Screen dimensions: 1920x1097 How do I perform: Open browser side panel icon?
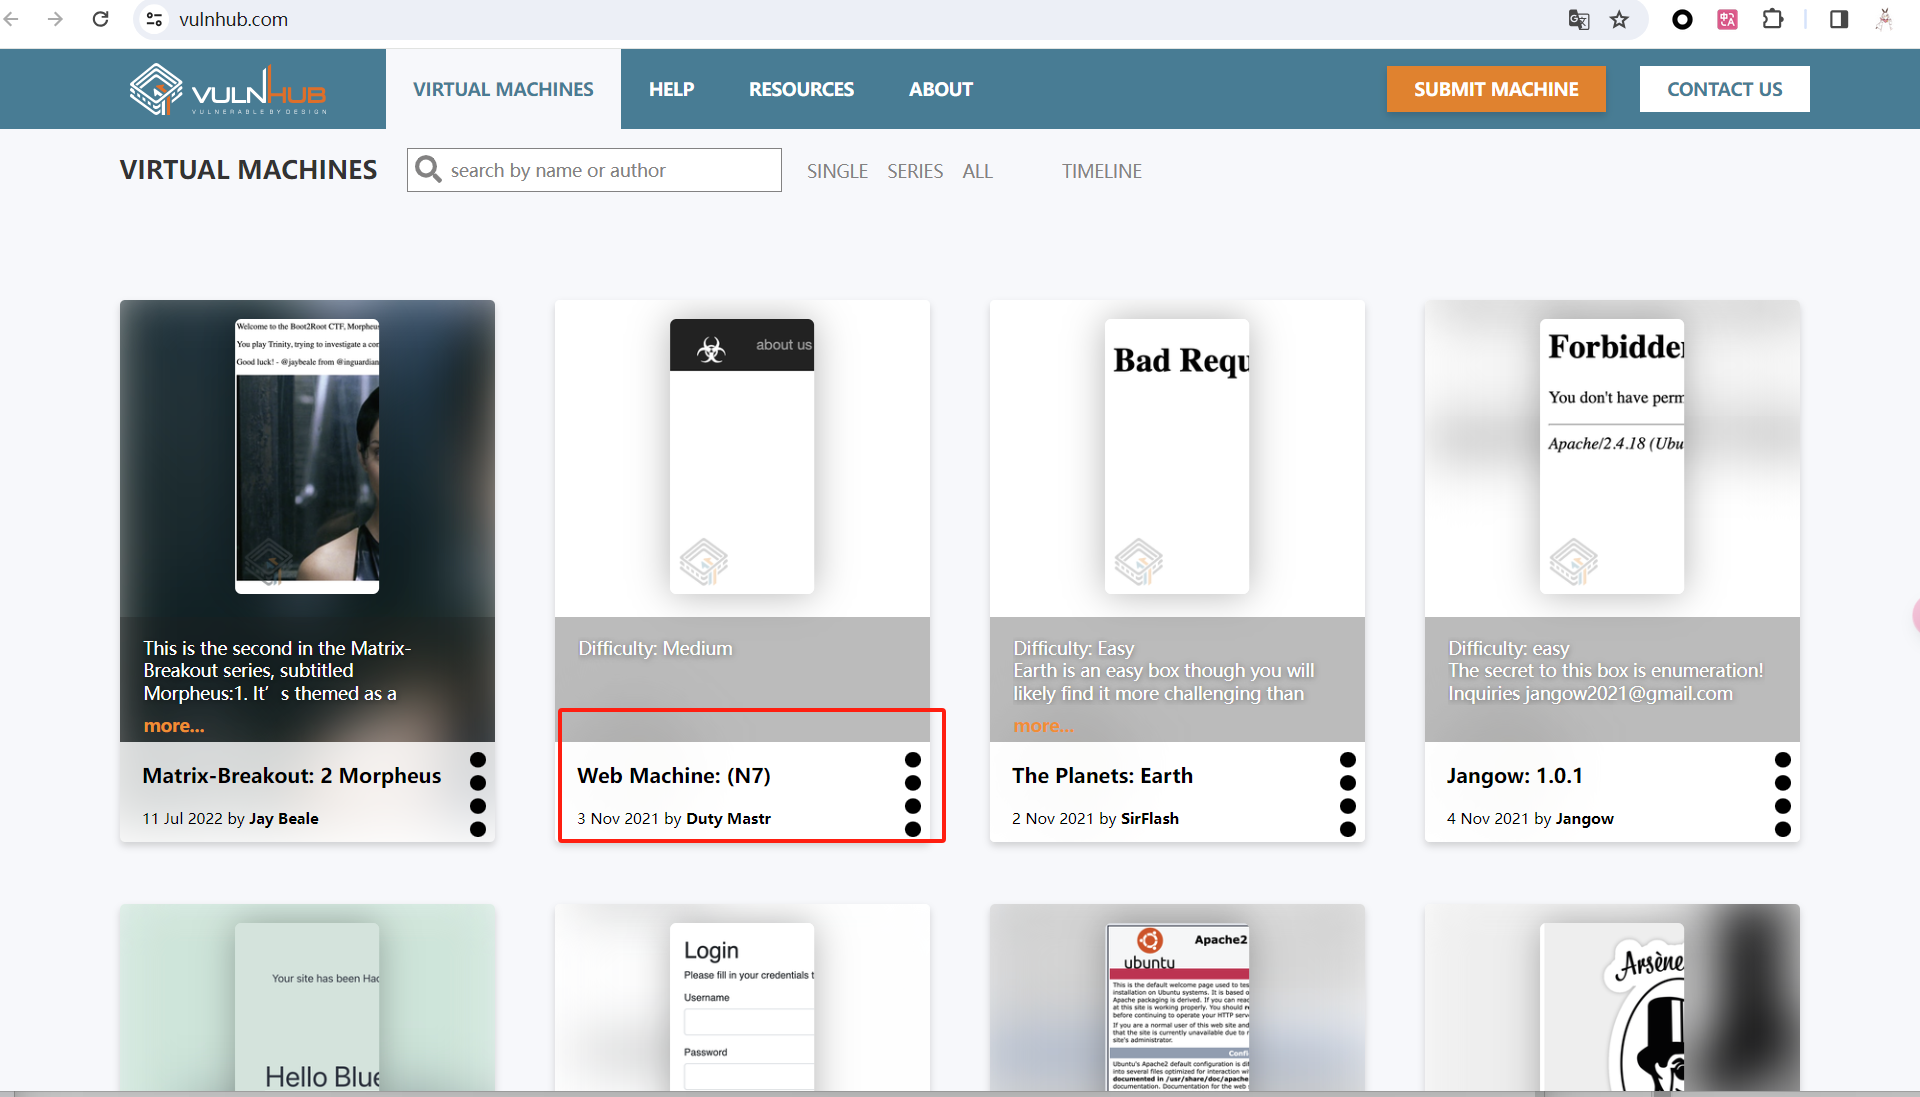coord(1838,19)
